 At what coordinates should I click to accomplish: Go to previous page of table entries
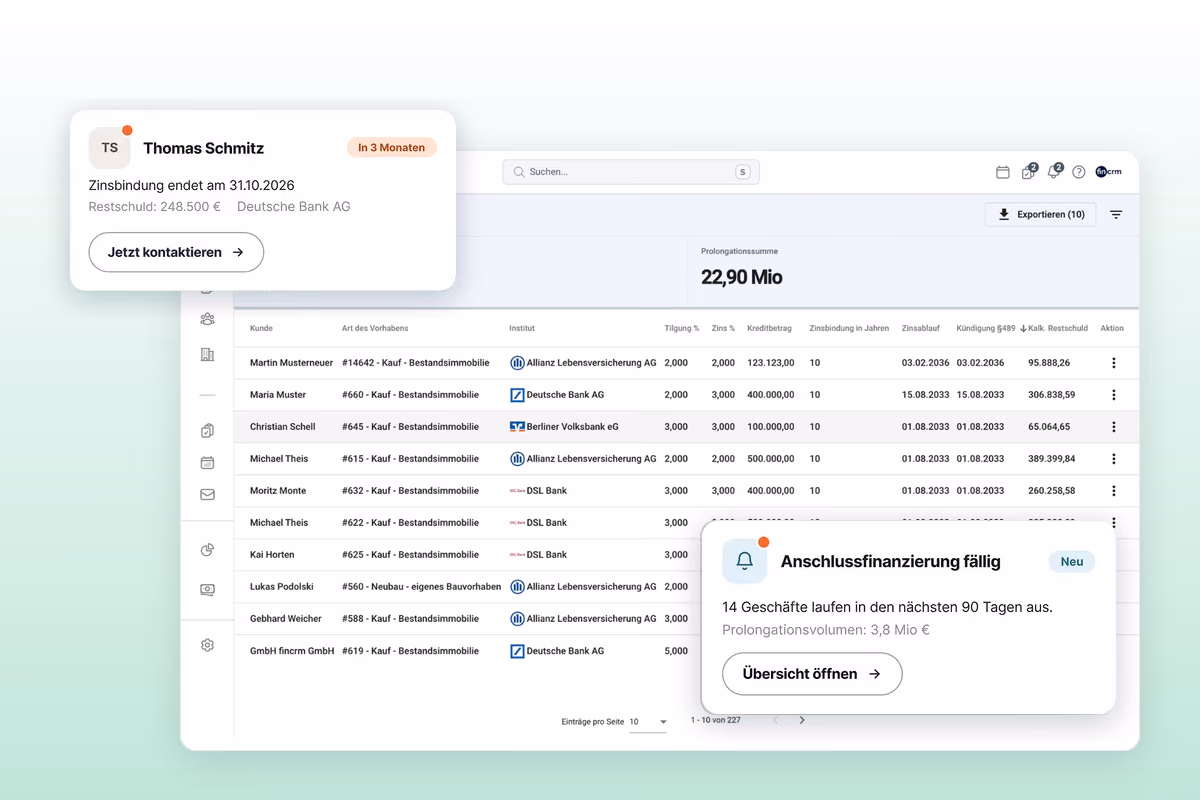pyautogui.click(x=774, y=720)
